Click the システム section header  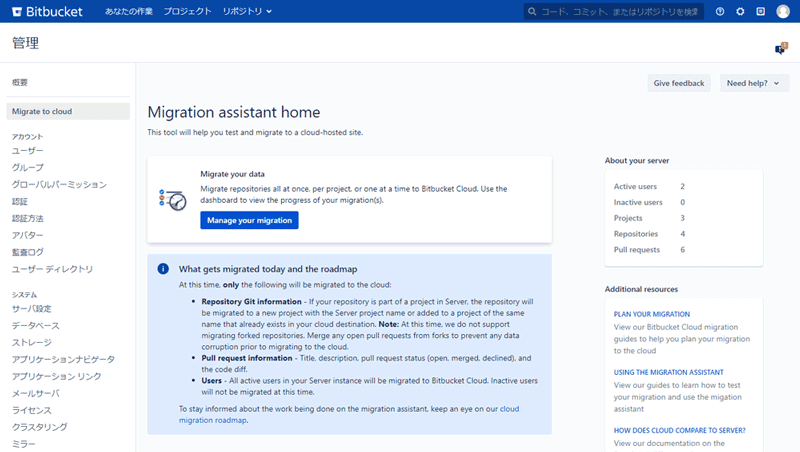[x=24, y=295]
